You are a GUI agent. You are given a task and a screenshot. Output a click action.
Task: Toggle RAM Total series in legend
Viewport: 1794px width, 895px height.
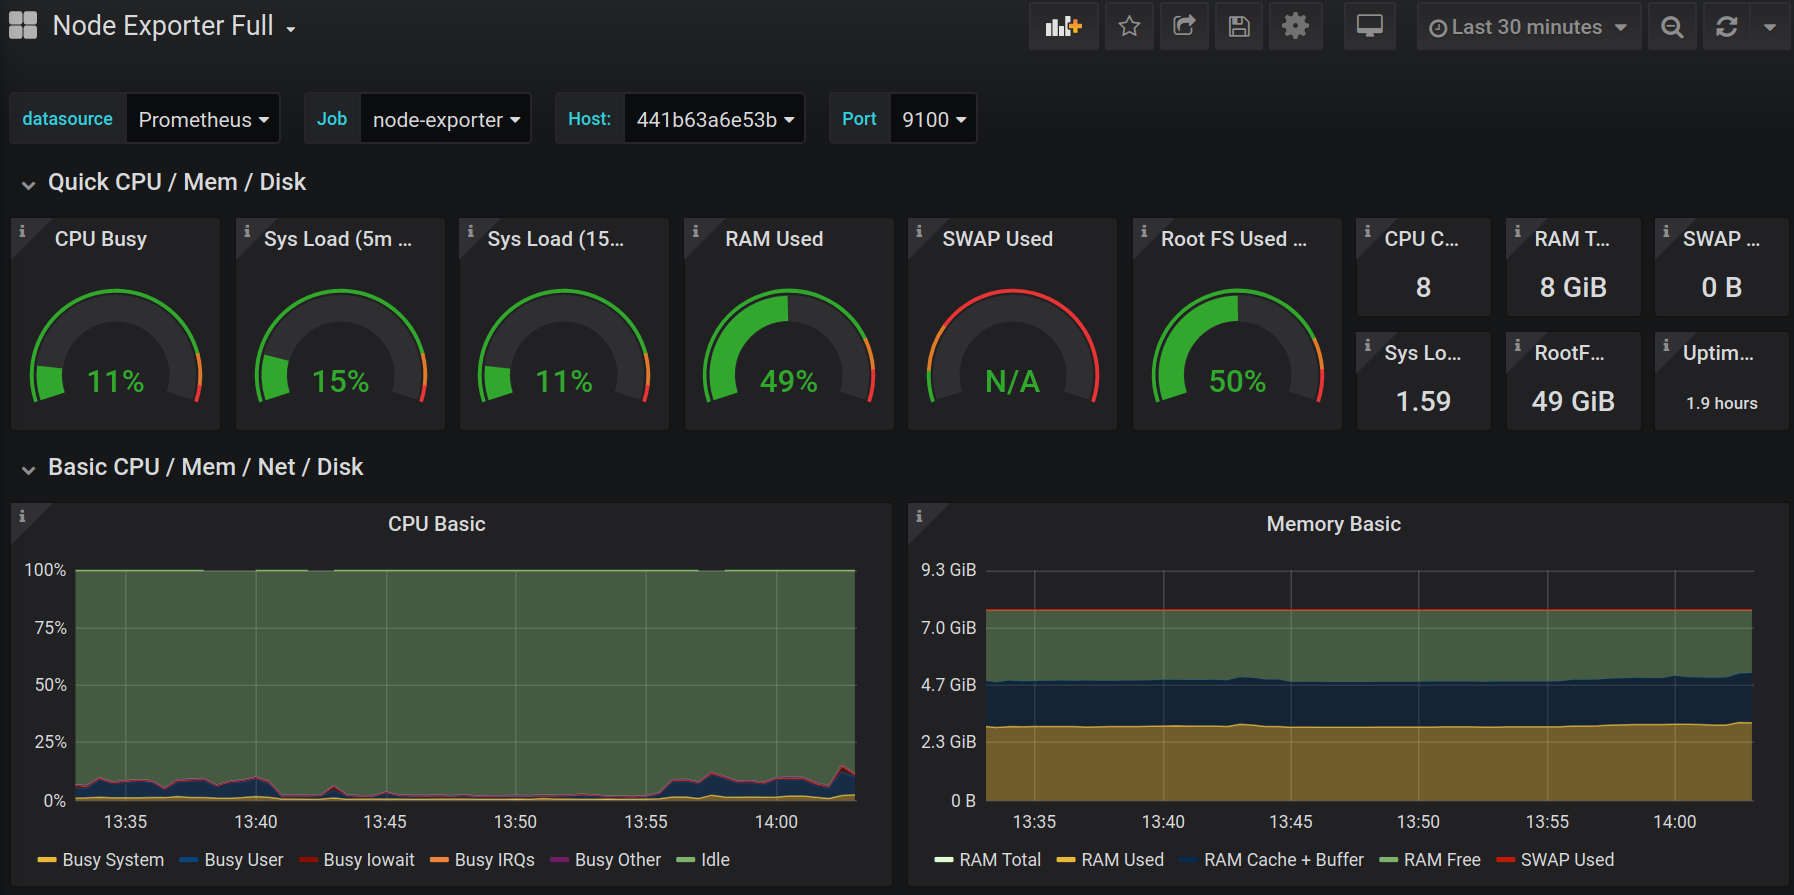click(1000, 860)
